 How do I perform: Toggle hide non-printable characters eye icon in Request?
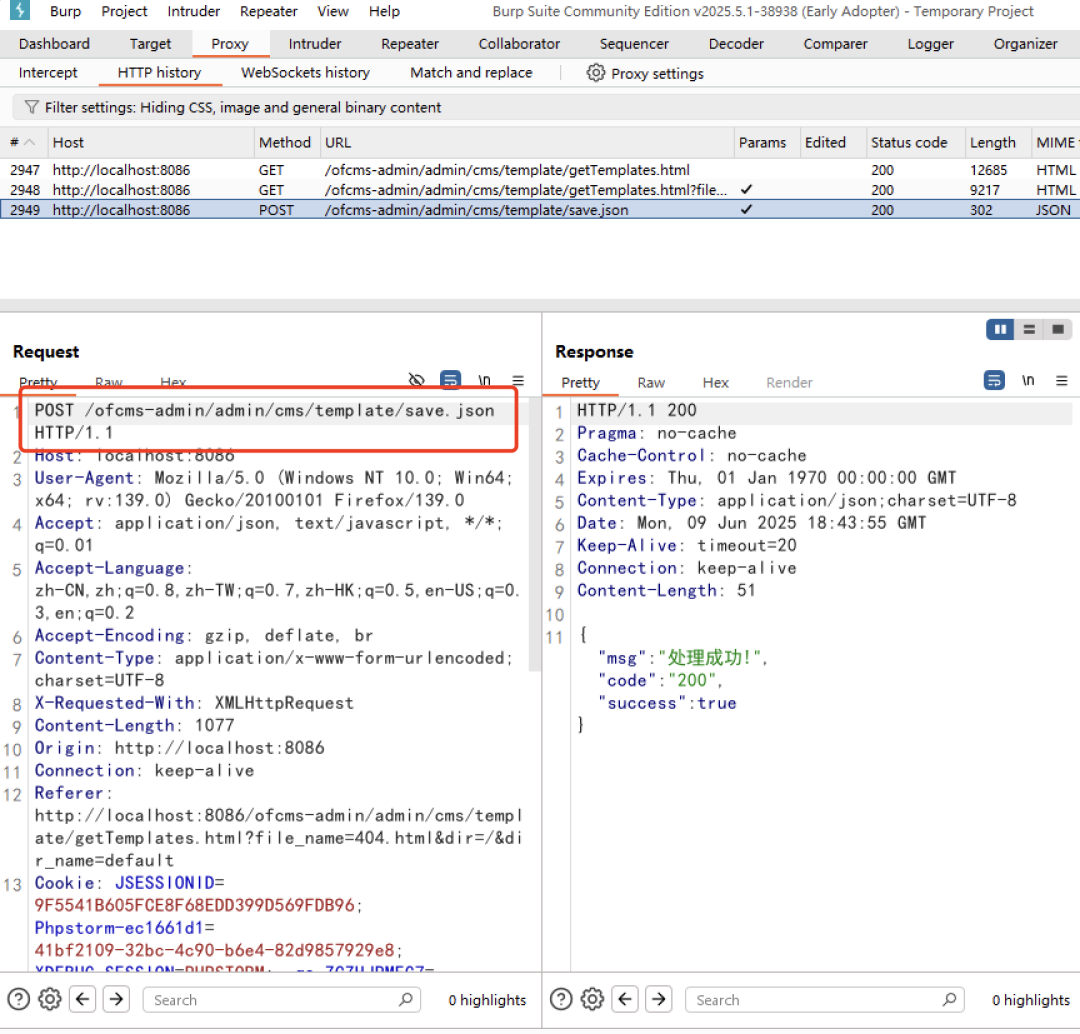[416, 380]
